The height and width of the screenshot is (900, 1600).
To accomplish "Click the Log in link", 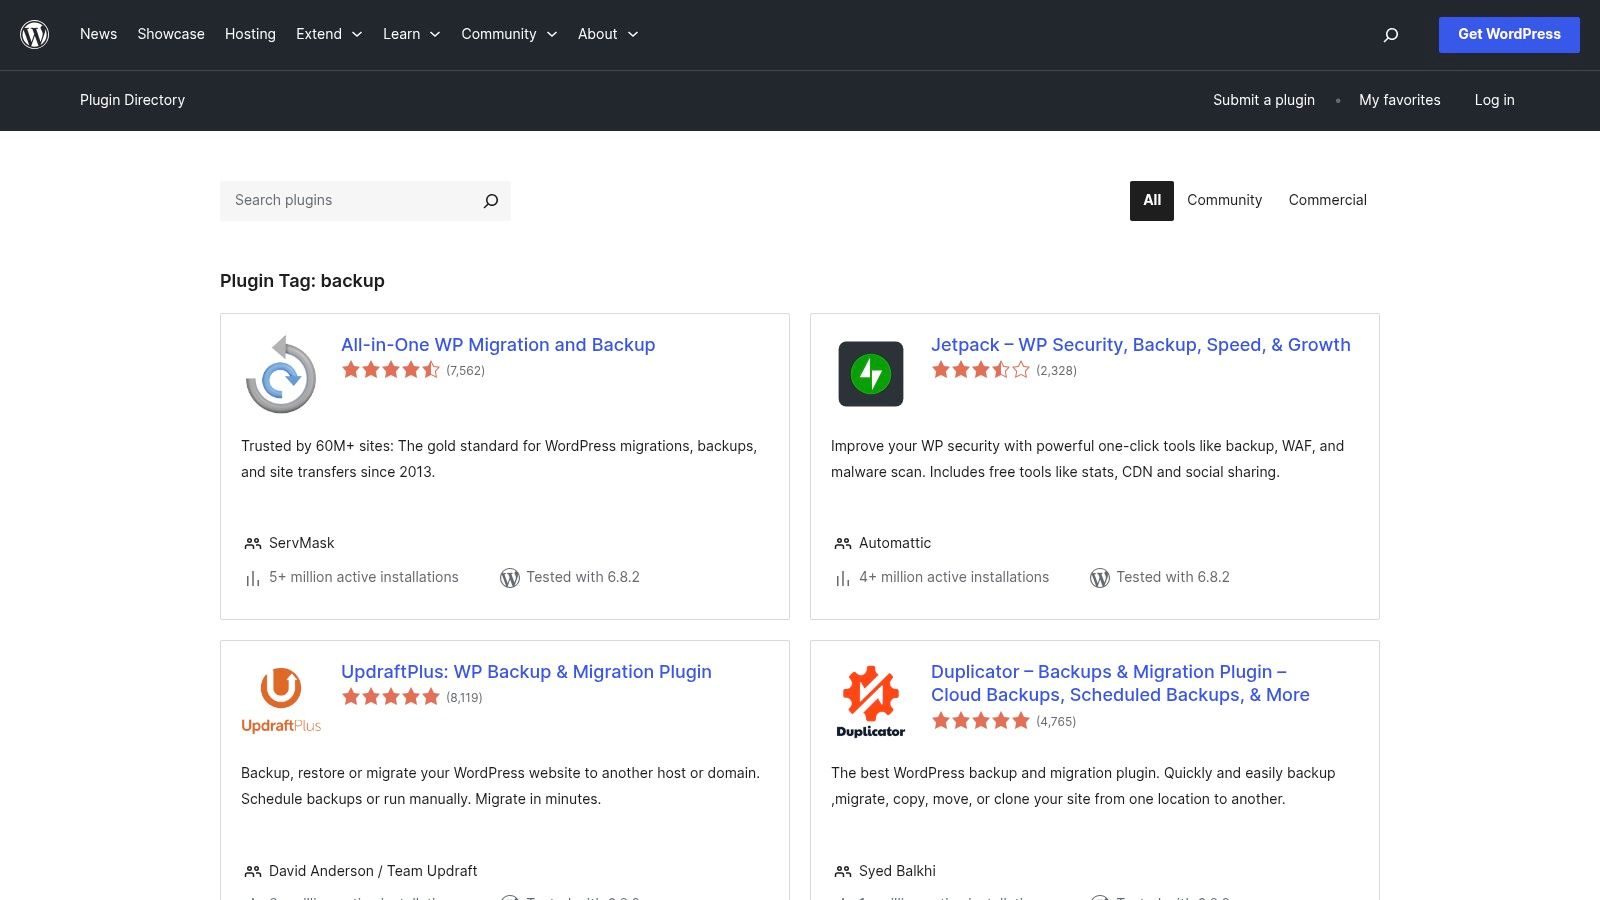I will click(x=1494, y=100).
